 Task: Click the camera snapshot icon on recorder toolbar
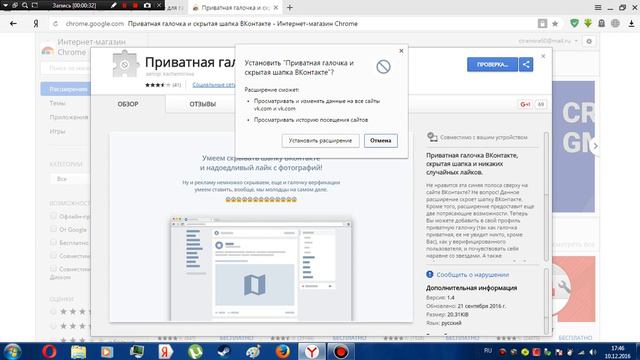point(147,5)
